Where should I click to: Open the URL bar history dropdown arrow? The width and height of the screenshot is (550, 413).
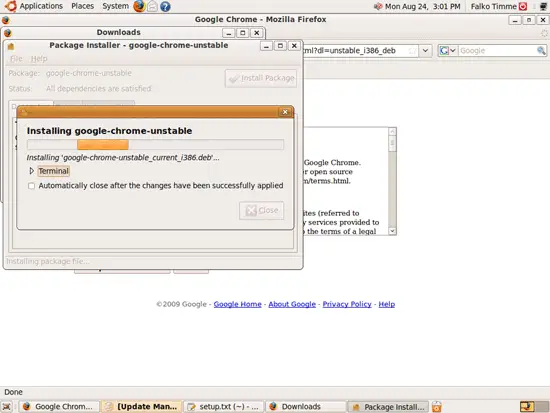(x=425, y=51)
